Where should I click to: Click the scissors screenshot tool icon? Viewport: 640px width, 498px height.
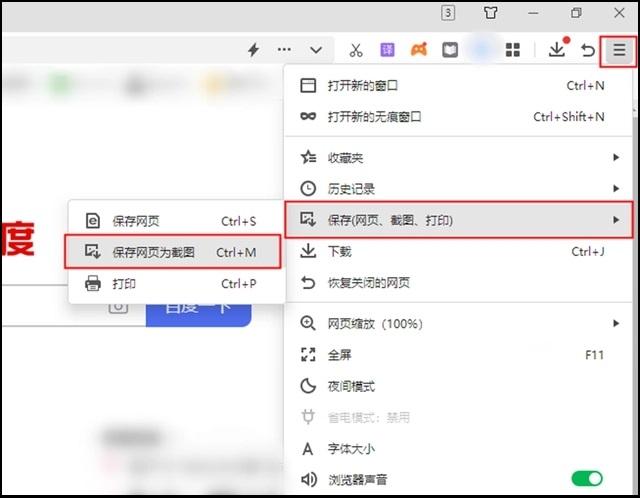(x=356, y=50)
